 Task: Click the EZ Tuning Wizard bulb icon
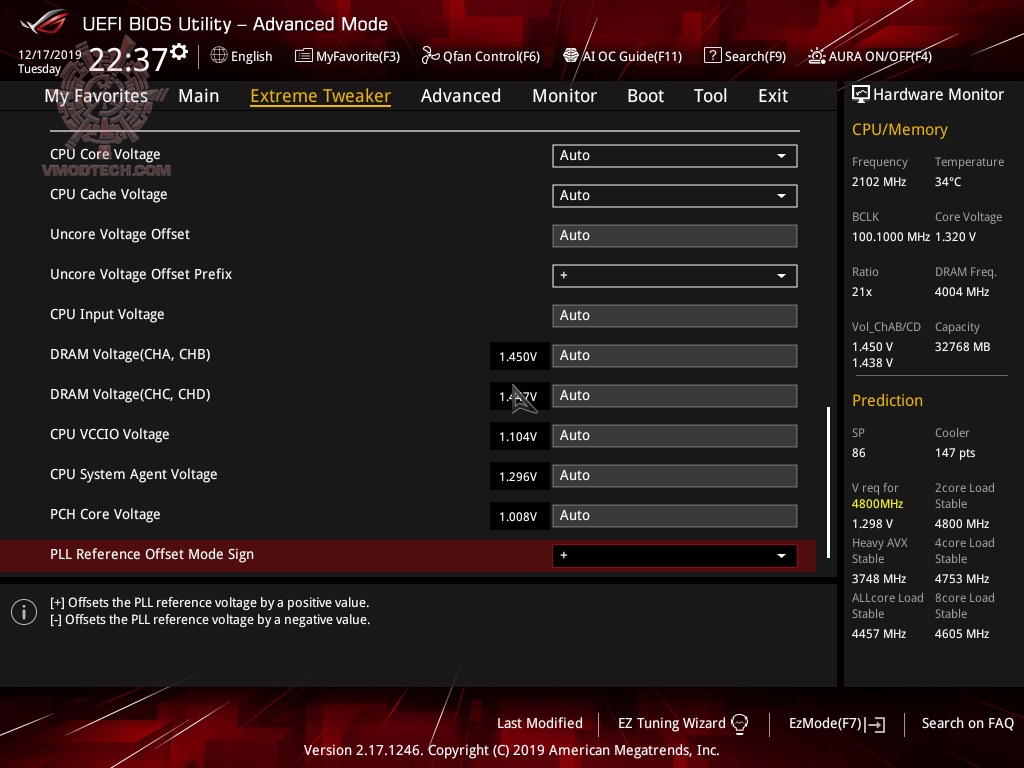[x=739, y=724]
